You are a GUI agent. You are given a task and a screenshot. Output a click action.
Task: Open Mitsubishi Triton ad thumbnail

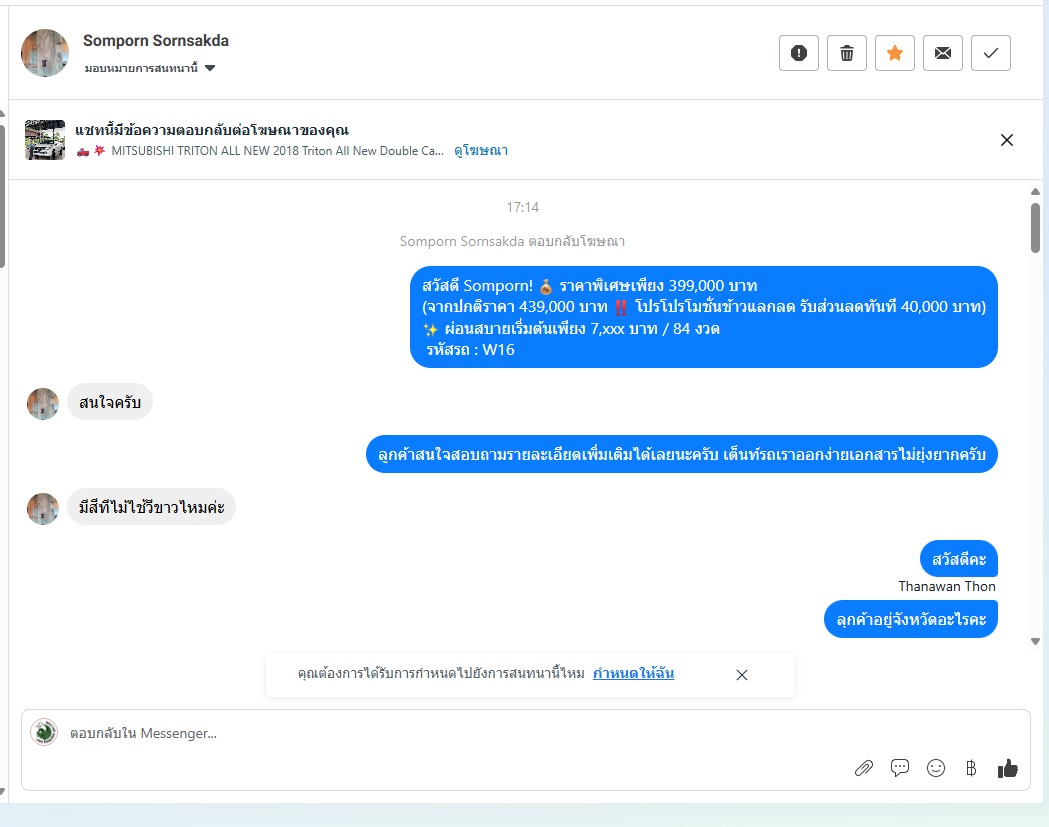click(45, 140)
